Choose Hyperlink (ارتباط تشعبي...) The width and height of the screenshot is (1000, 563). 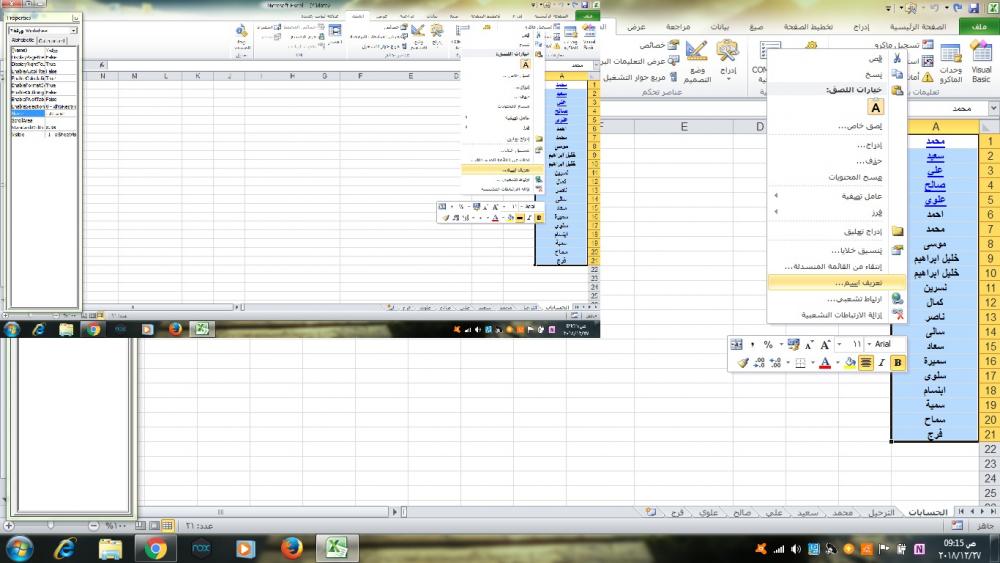tap(836, 298)
